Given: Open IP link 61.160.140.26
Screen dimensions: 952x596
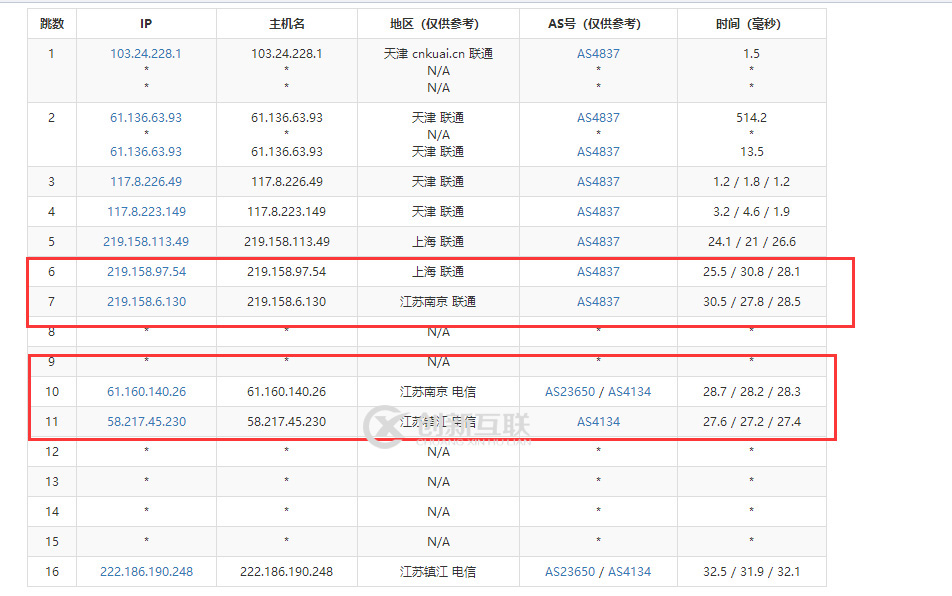Looking at the screenshot, I should tap(146, 391).
